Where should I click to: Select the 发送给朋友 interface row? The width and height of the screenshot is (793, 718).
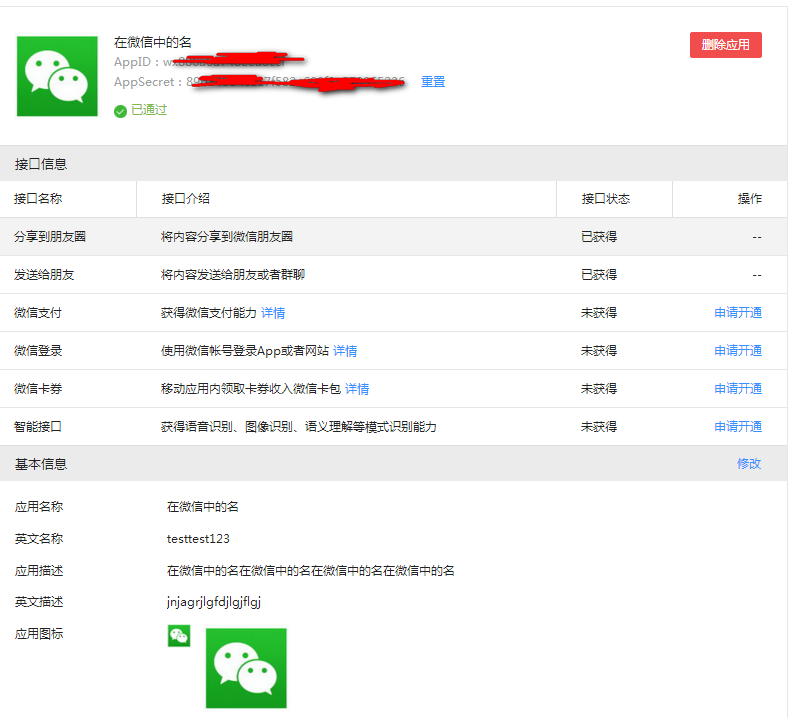44,275
